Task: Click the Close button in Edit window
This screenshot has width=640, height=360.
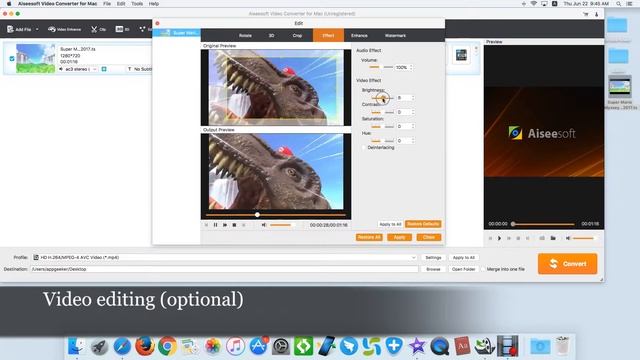Action: [429, 237]
